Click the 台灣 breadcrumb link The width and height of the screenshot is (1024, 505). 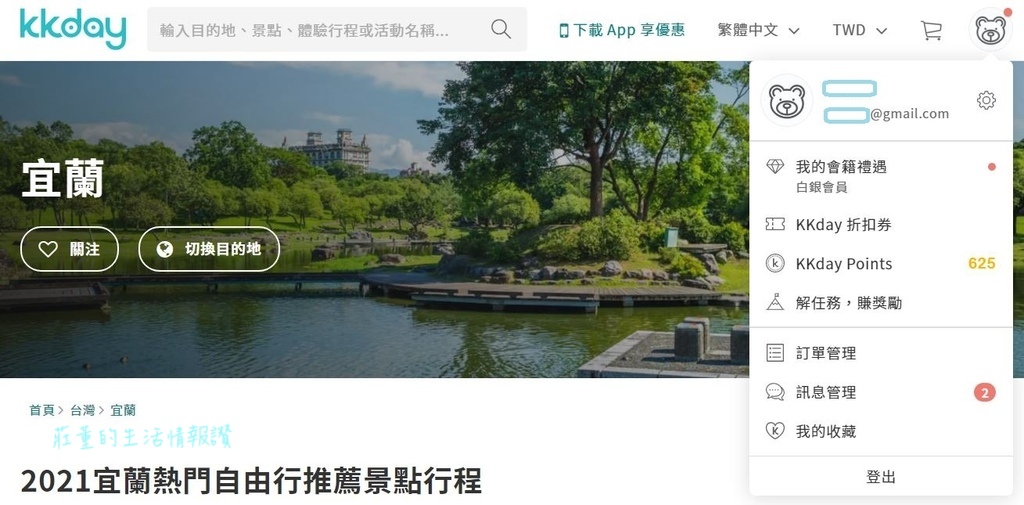tap(82, 410)
